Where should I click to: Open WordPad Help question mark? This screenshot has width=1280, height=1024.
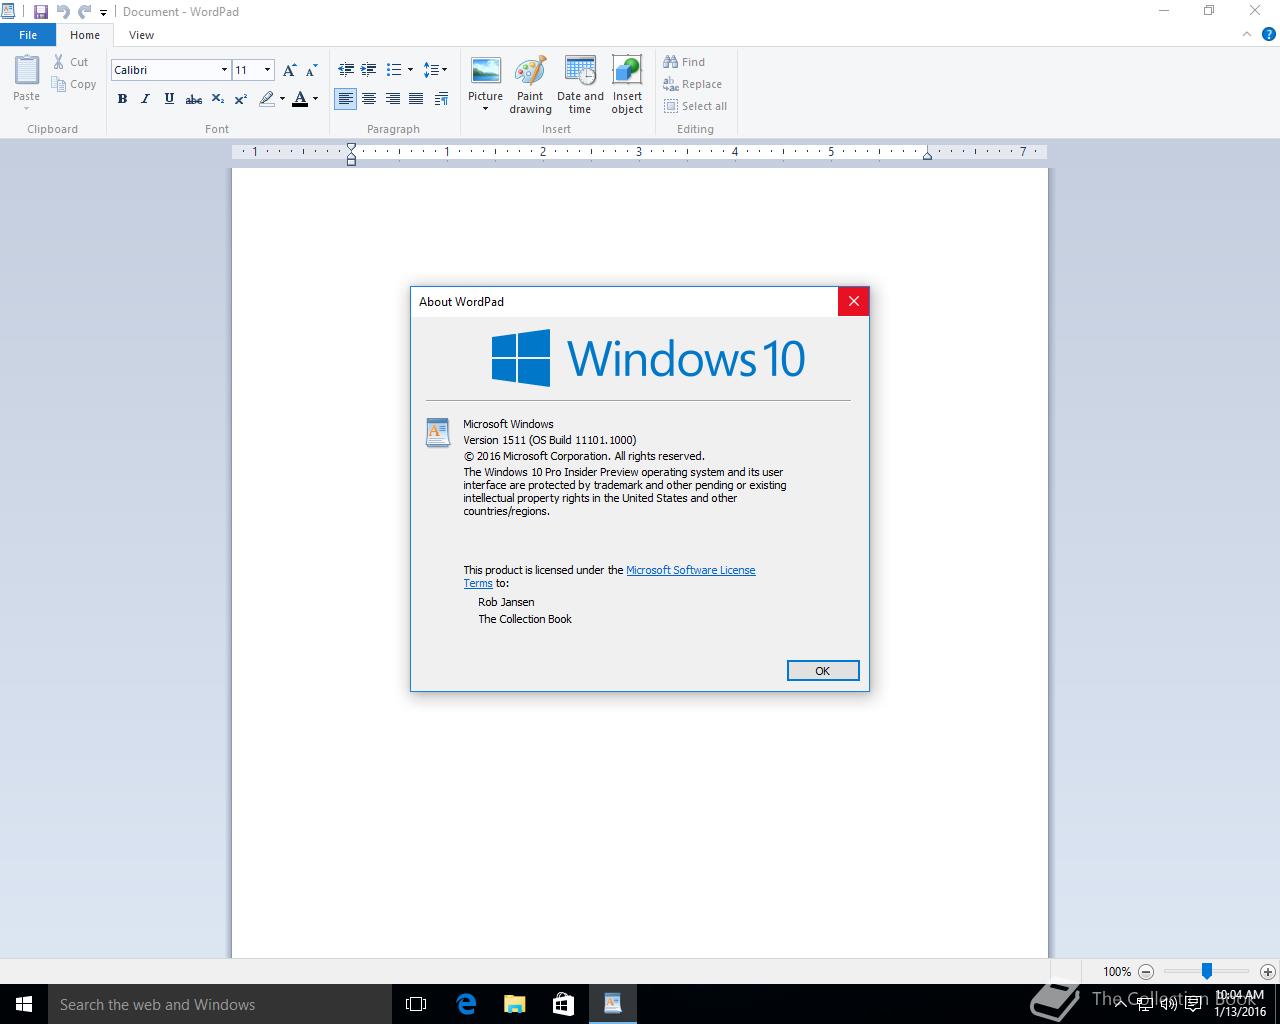1269,34
